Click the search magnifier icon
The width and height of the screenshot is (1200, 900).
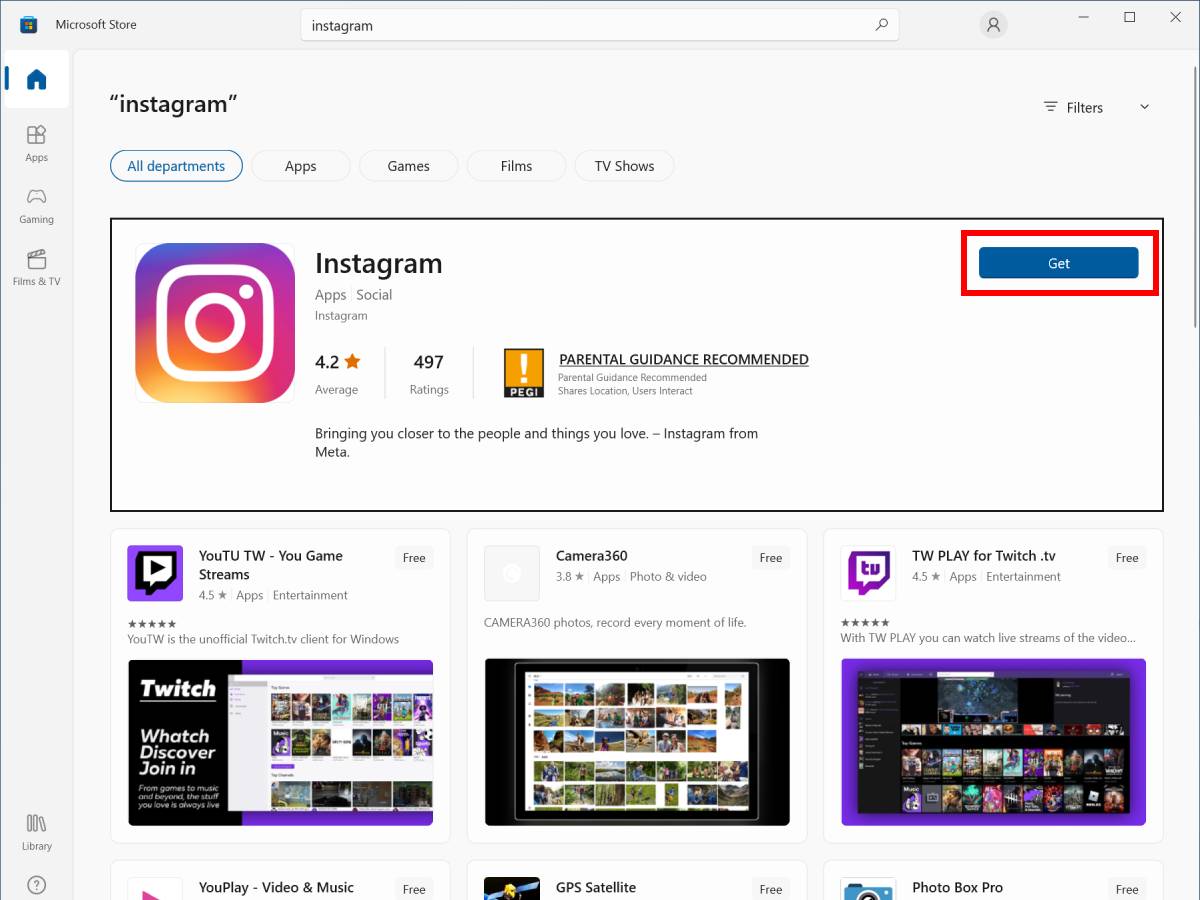(x=881, y=25)
